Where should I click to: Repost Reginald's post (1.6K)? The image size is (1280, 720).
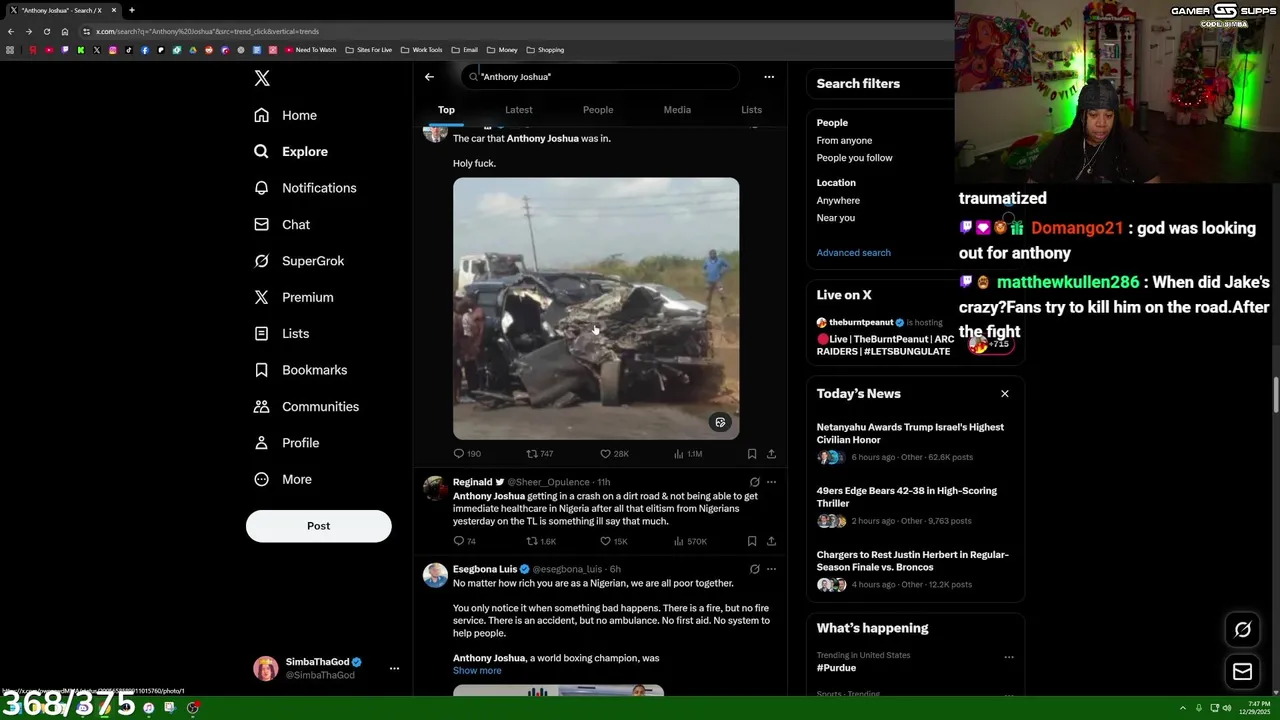click(x=541, y=541)
